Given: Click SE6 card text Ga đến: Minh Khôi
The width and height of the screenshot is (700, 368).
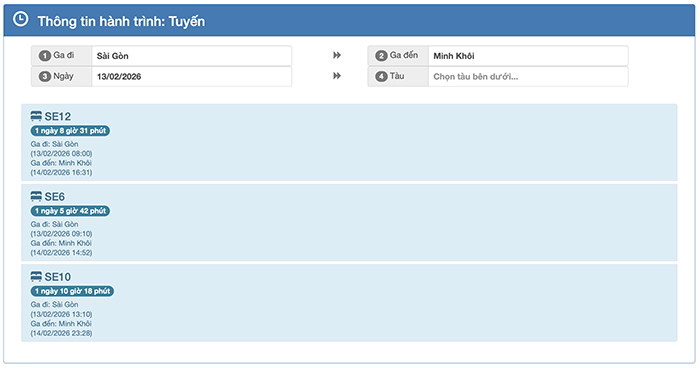Looking at the screenshot, I should pos(61,243).
